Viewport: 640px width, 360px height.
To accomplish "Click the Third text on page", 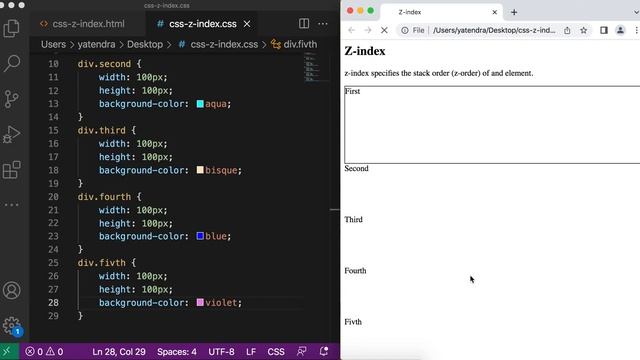I will (353, 220).
